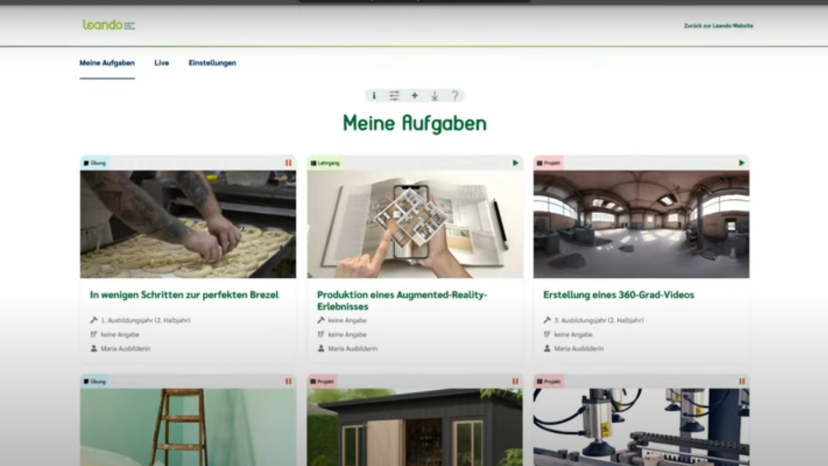
Task: Click the person icon on the Brezel card
Action: 93,349
